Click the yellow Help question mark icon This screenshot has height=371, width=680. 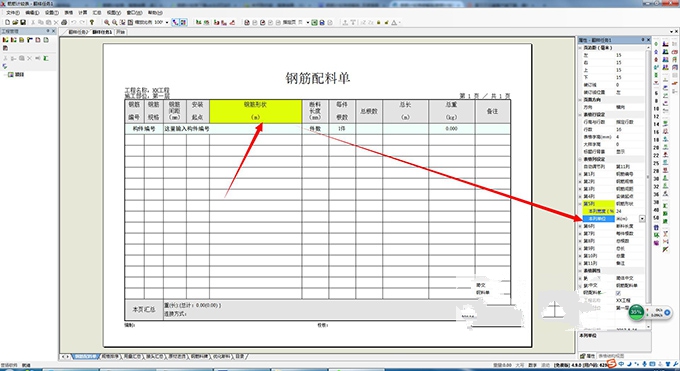click(92, 22)
